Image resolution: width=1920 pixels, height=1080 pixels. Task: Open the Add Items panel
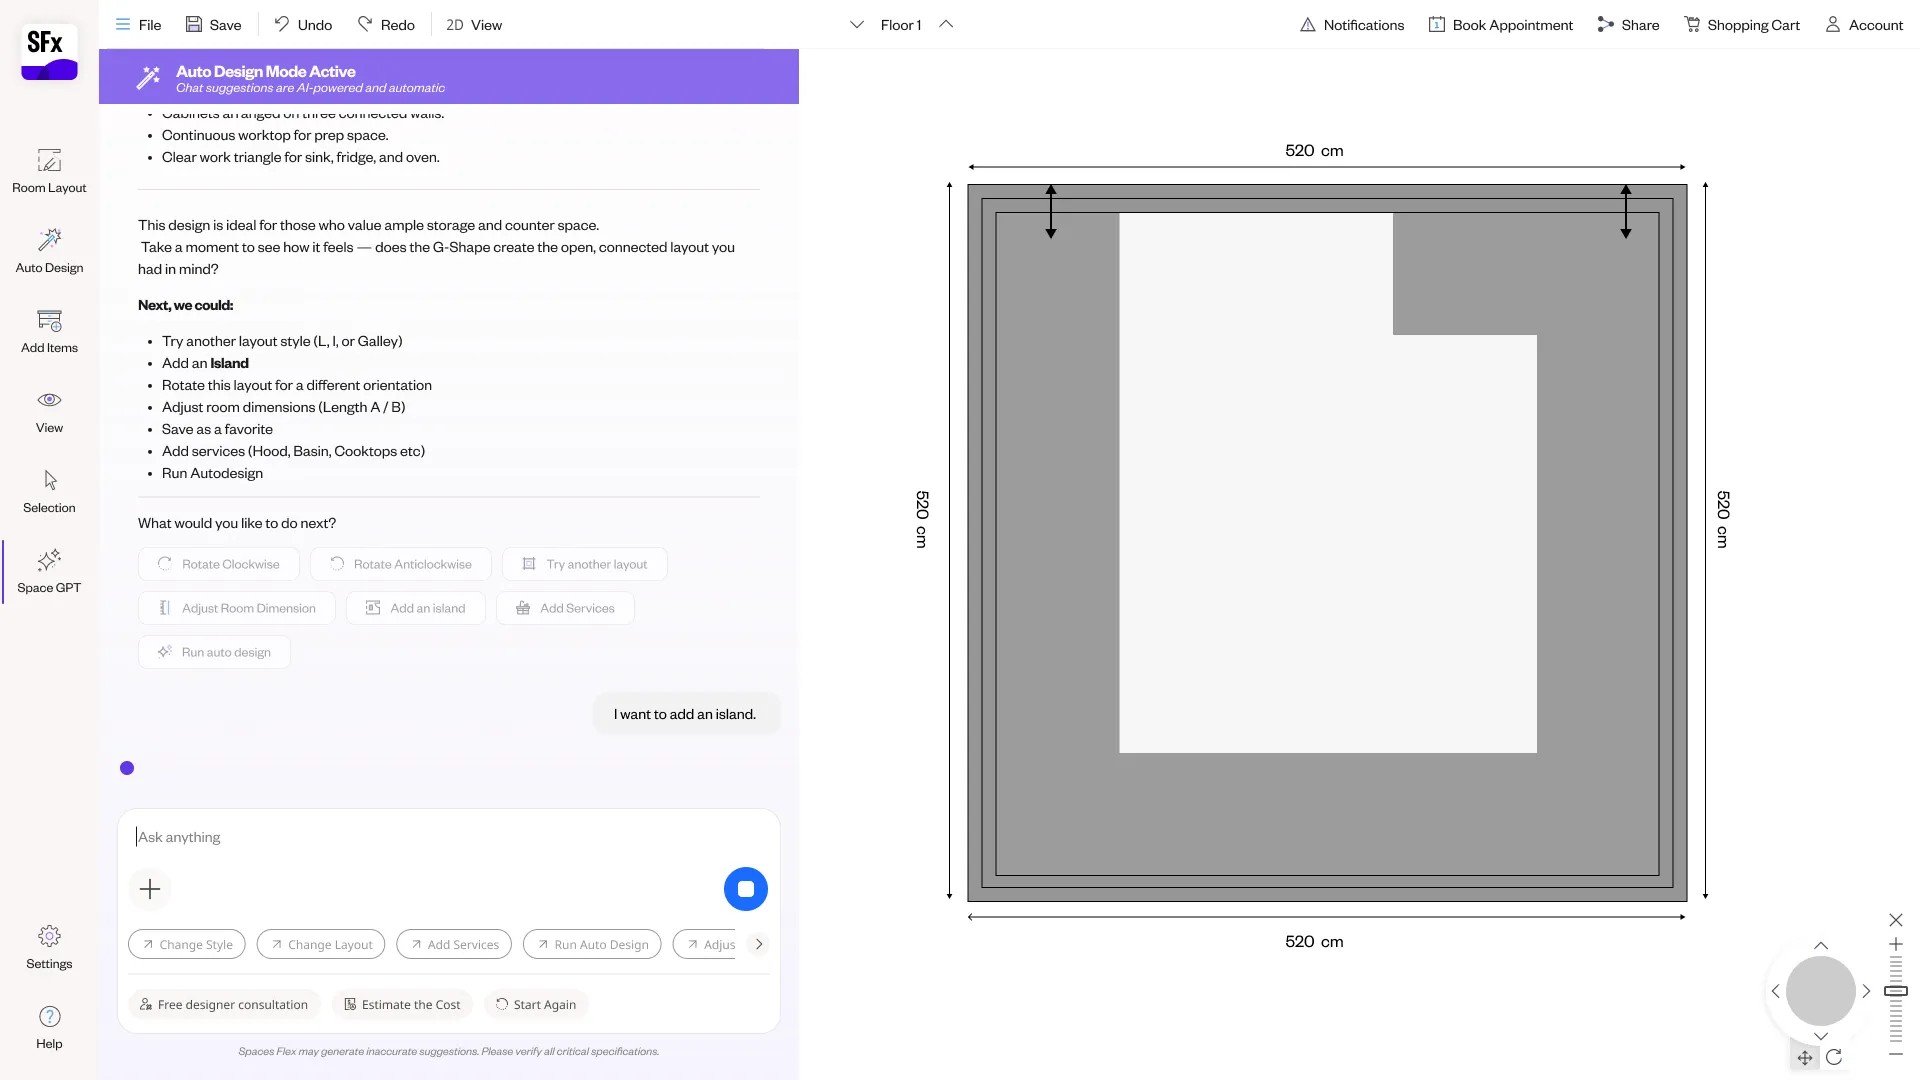[x=49, y=331]
